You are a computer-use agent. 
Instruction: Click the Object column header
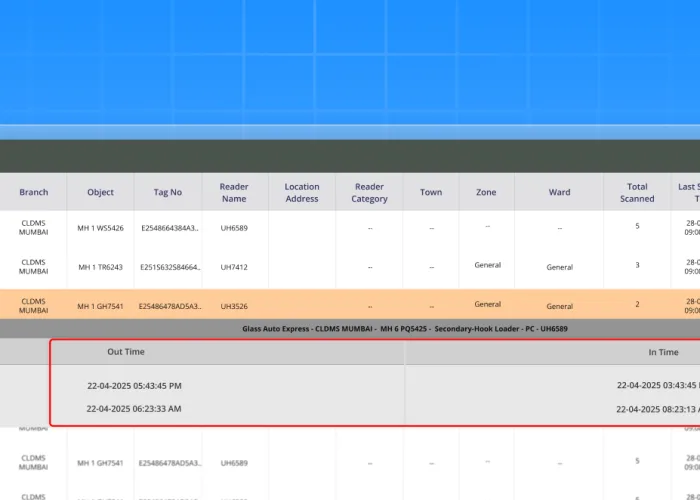coord(100,192)
